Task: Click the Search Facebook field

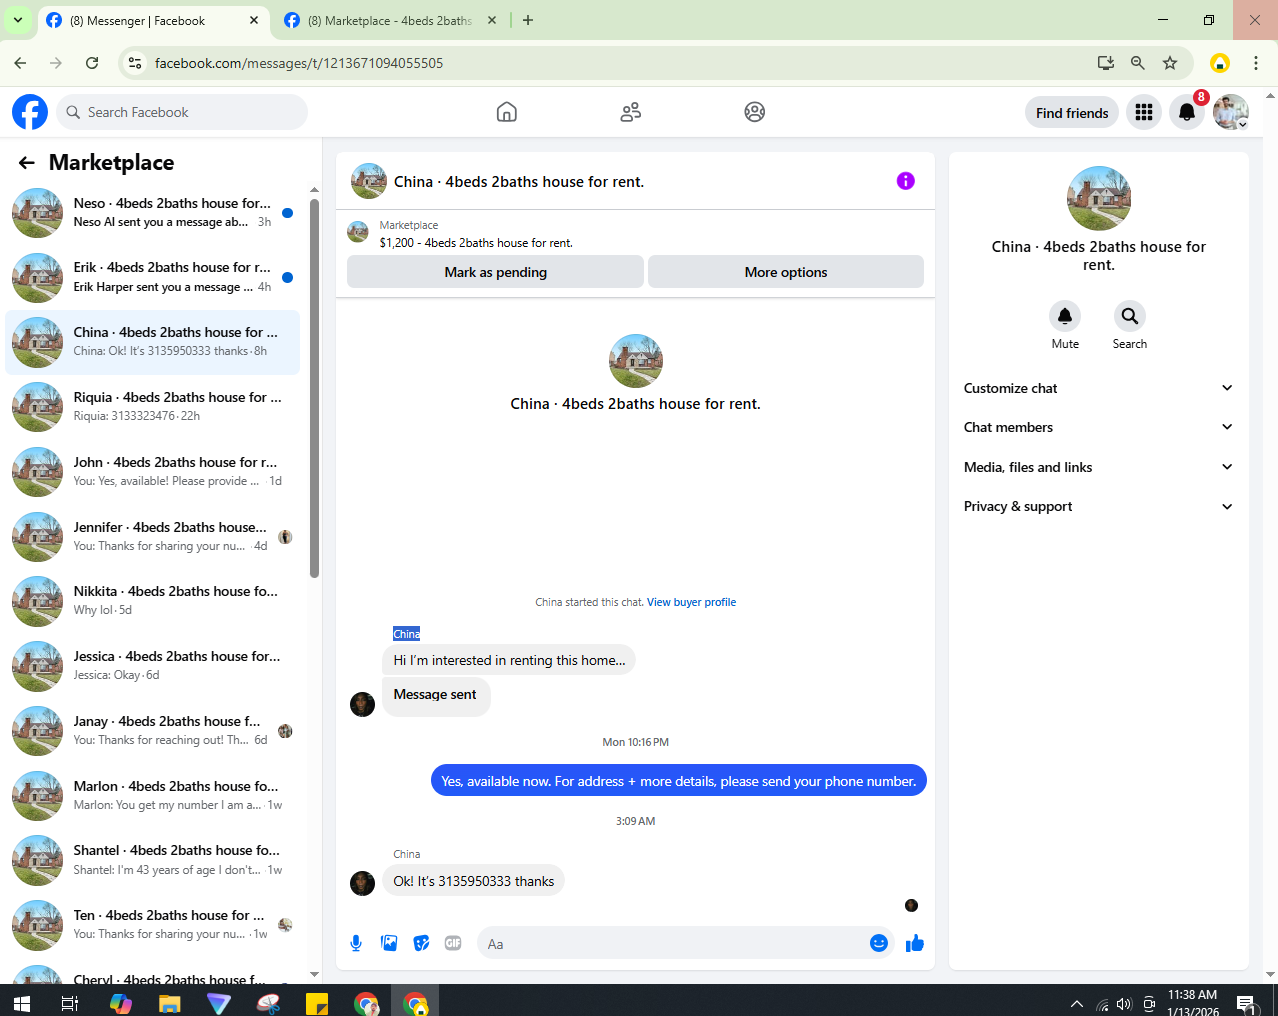Action: tap(182, 112)
